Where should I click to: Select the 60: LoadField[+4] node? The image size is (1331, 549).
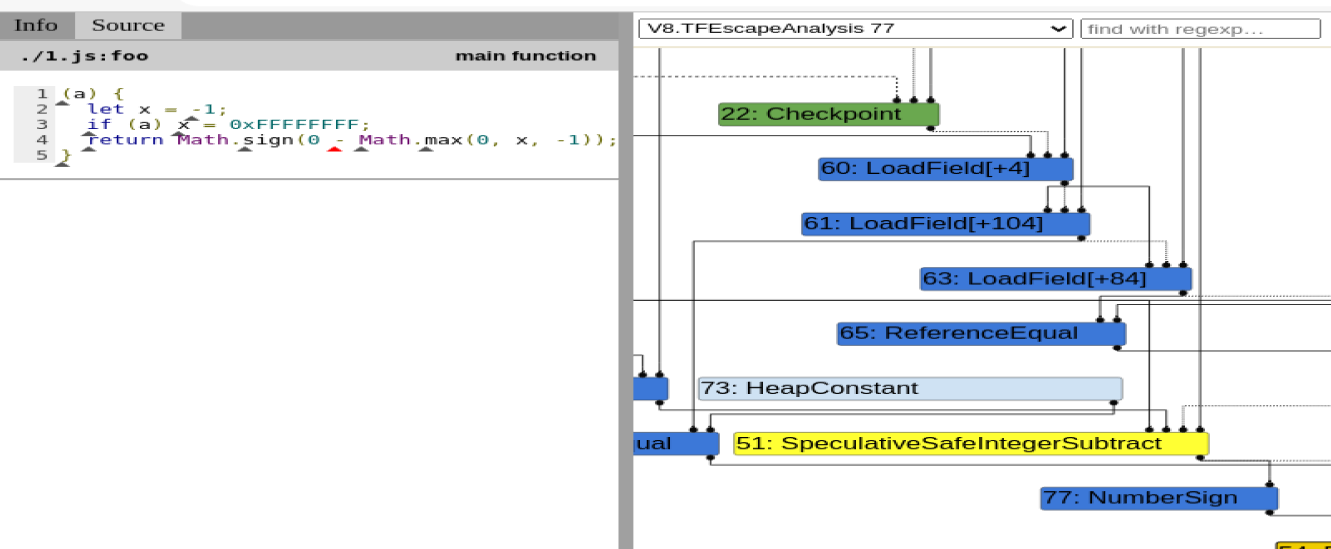click(x=944, y=169)
